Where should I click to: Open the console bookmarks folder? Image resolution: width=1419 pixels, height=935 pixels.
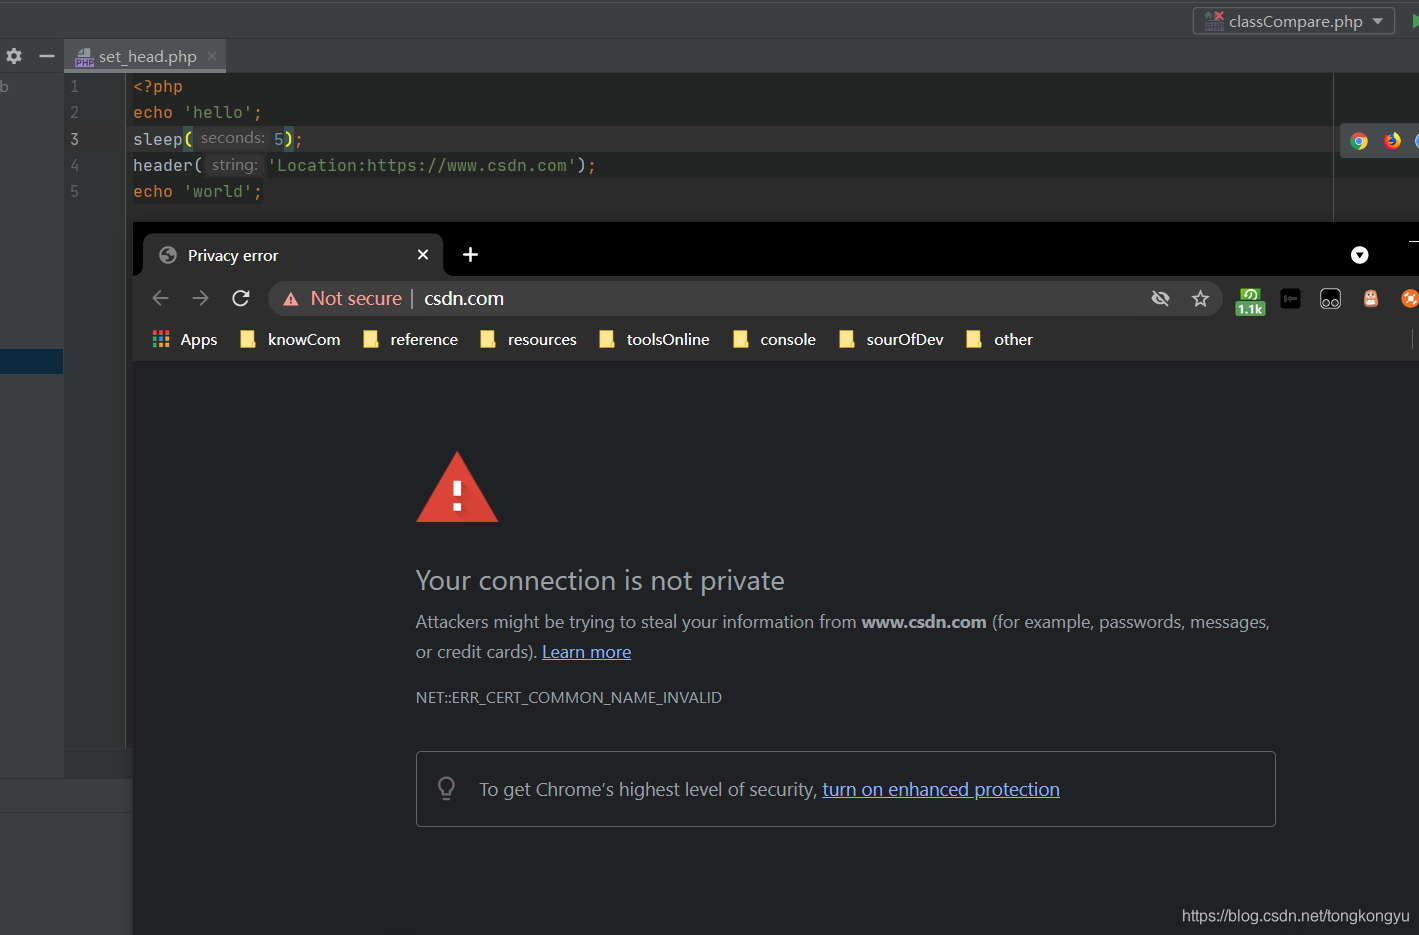tap(775, 339)
